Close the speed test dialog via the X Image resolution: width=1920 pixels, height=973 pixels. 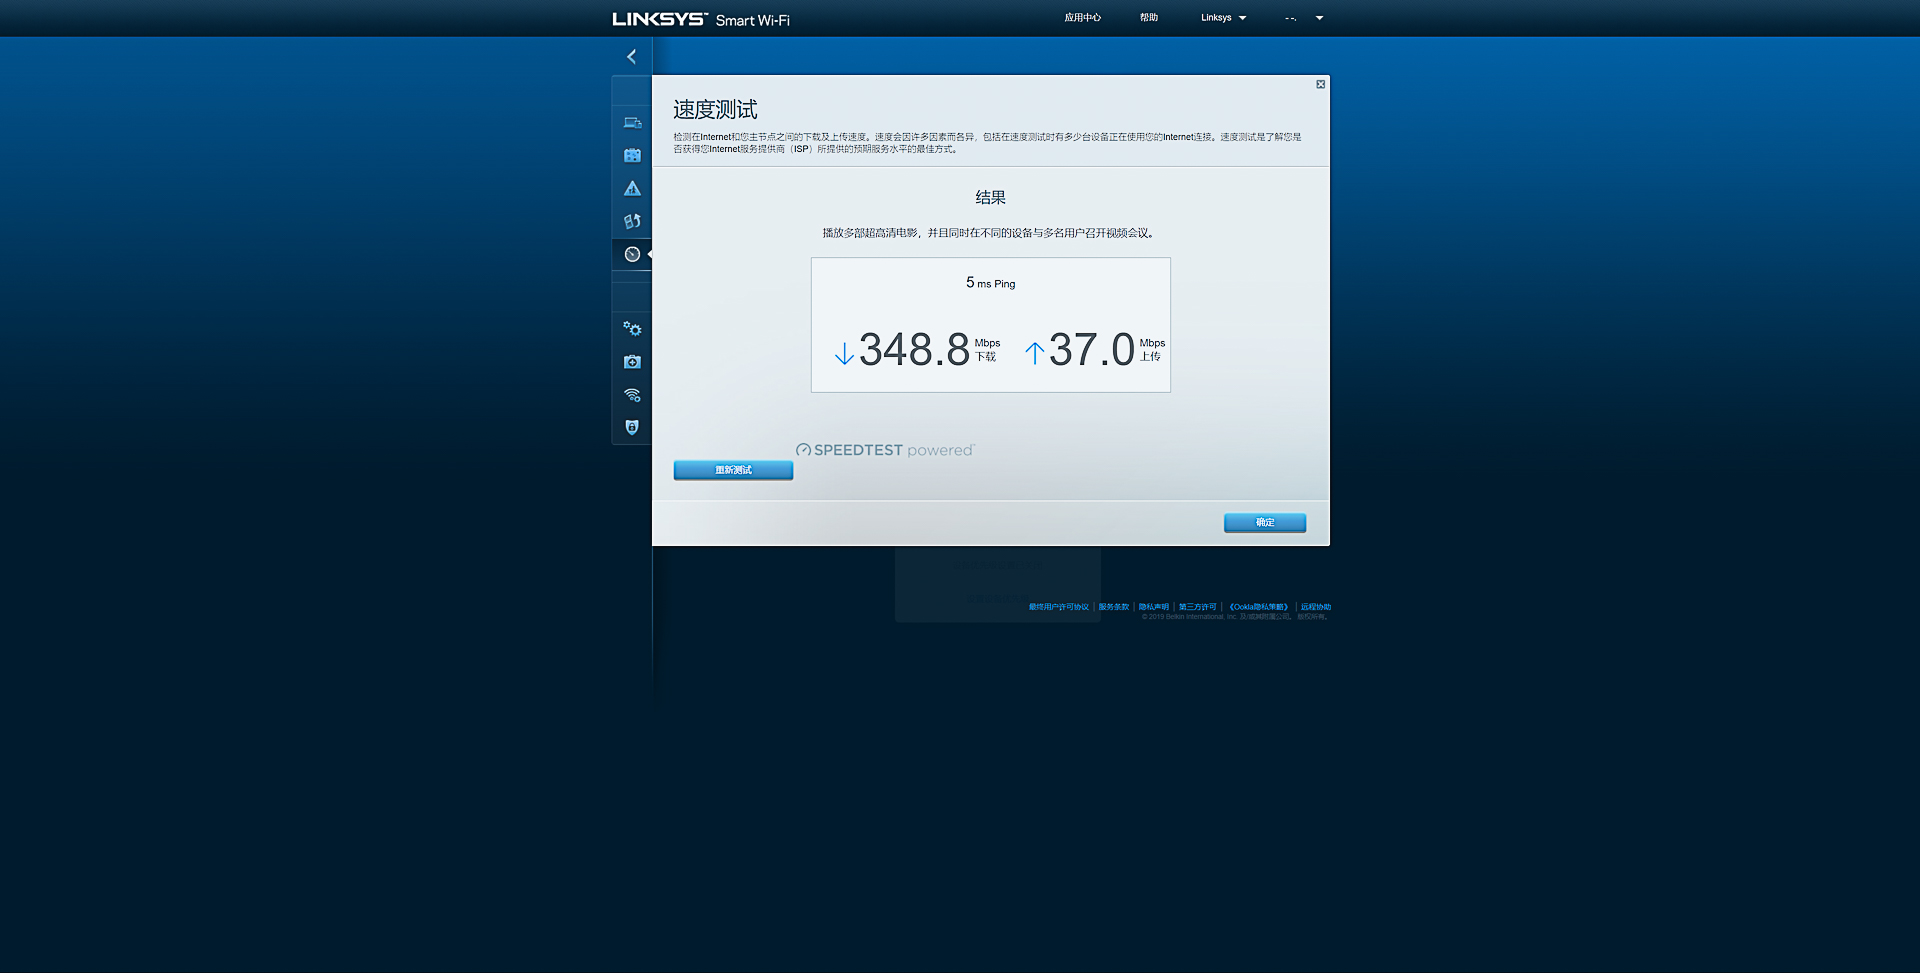coord(1319,84)
